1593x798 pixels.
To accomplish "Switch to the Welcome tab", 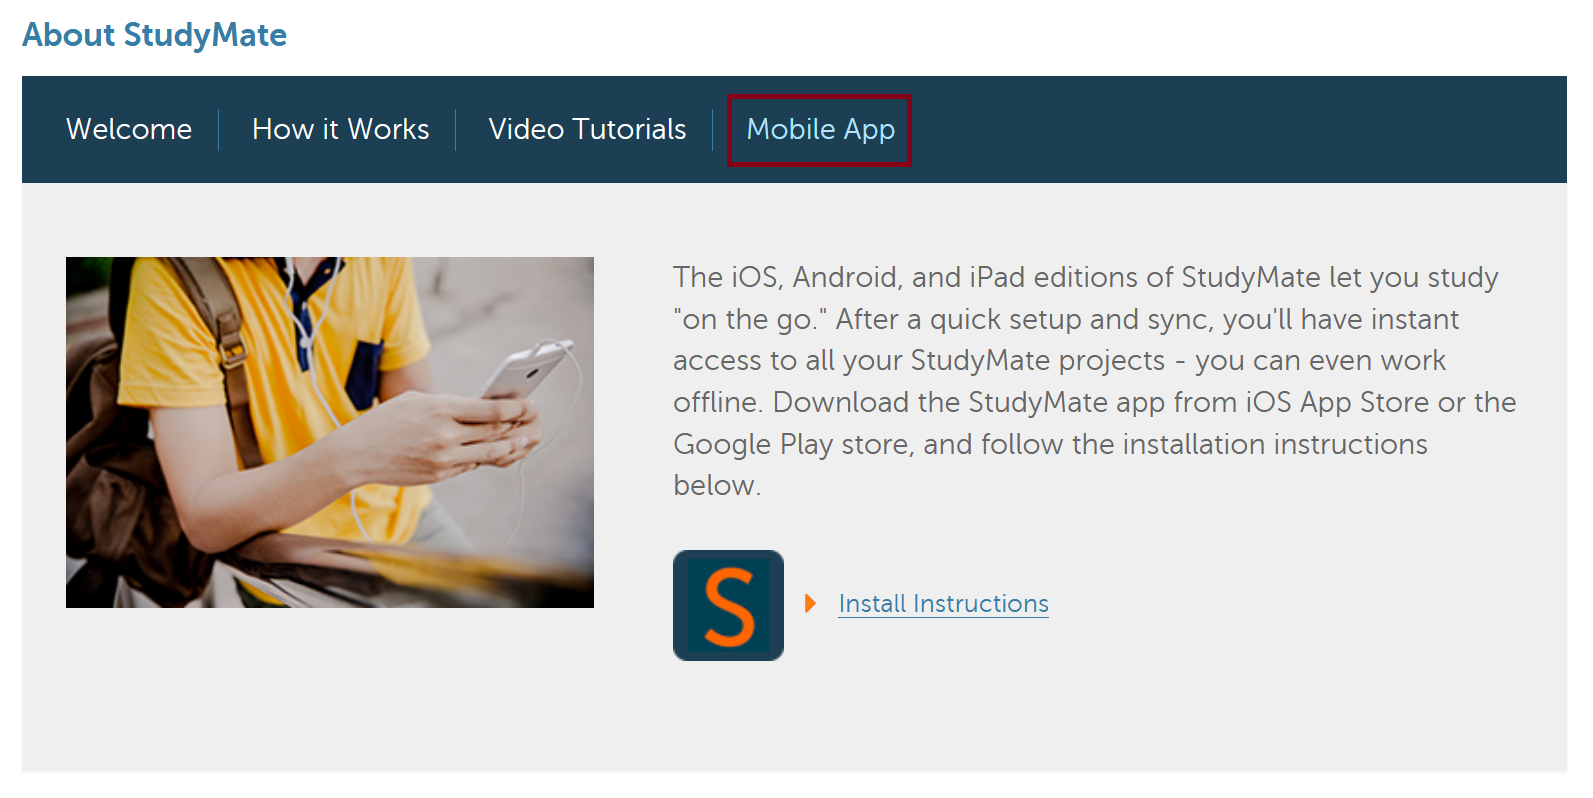I will click(x=129, y=129).
